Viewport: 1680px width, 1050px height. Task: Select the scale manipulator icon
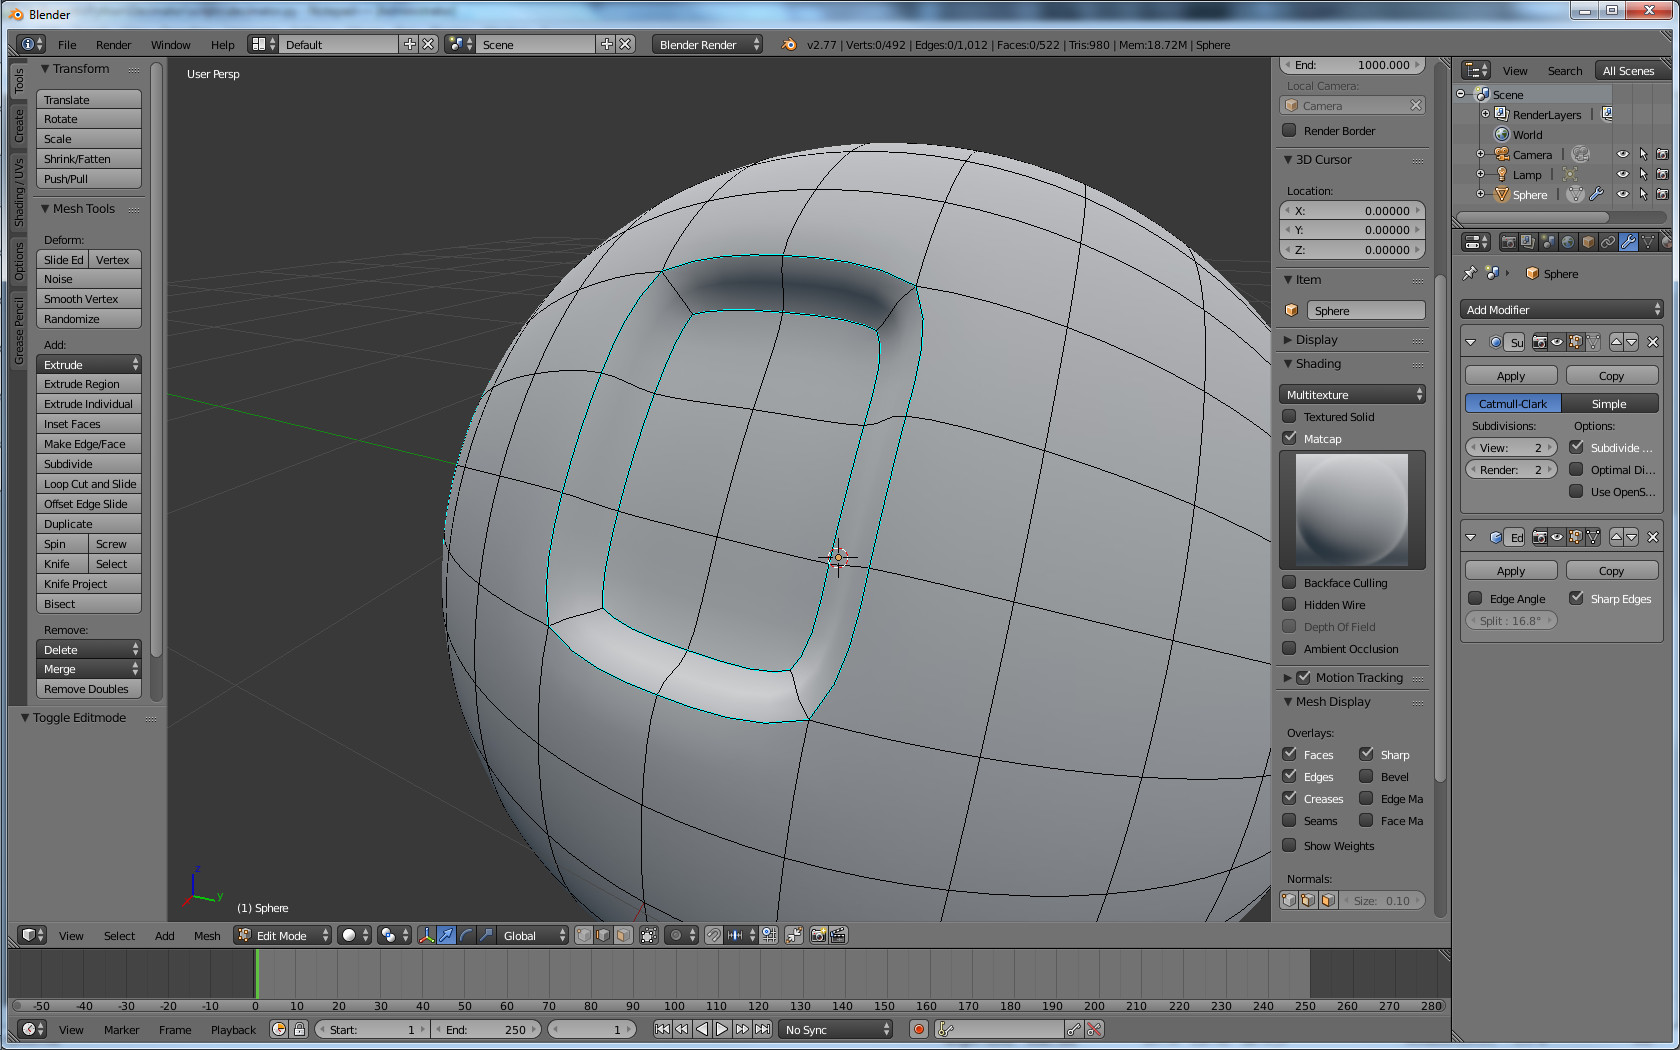(x=486, y=935)
